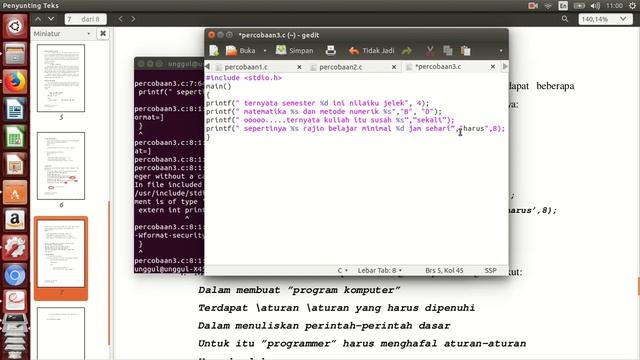Save the file with Simpan
640x360 pixels.
click(294, 51)
